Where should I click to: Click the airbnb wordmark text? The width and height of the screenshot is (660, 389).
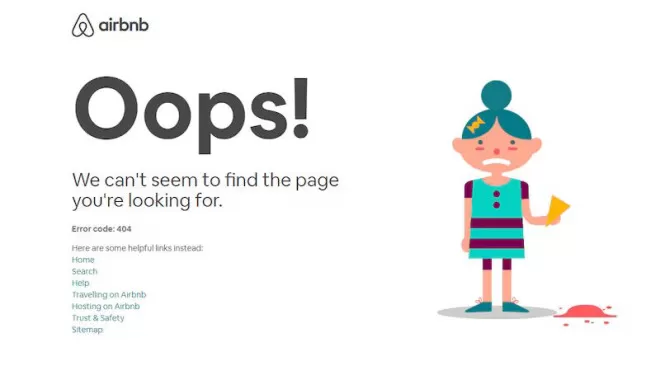click(124, 26)
